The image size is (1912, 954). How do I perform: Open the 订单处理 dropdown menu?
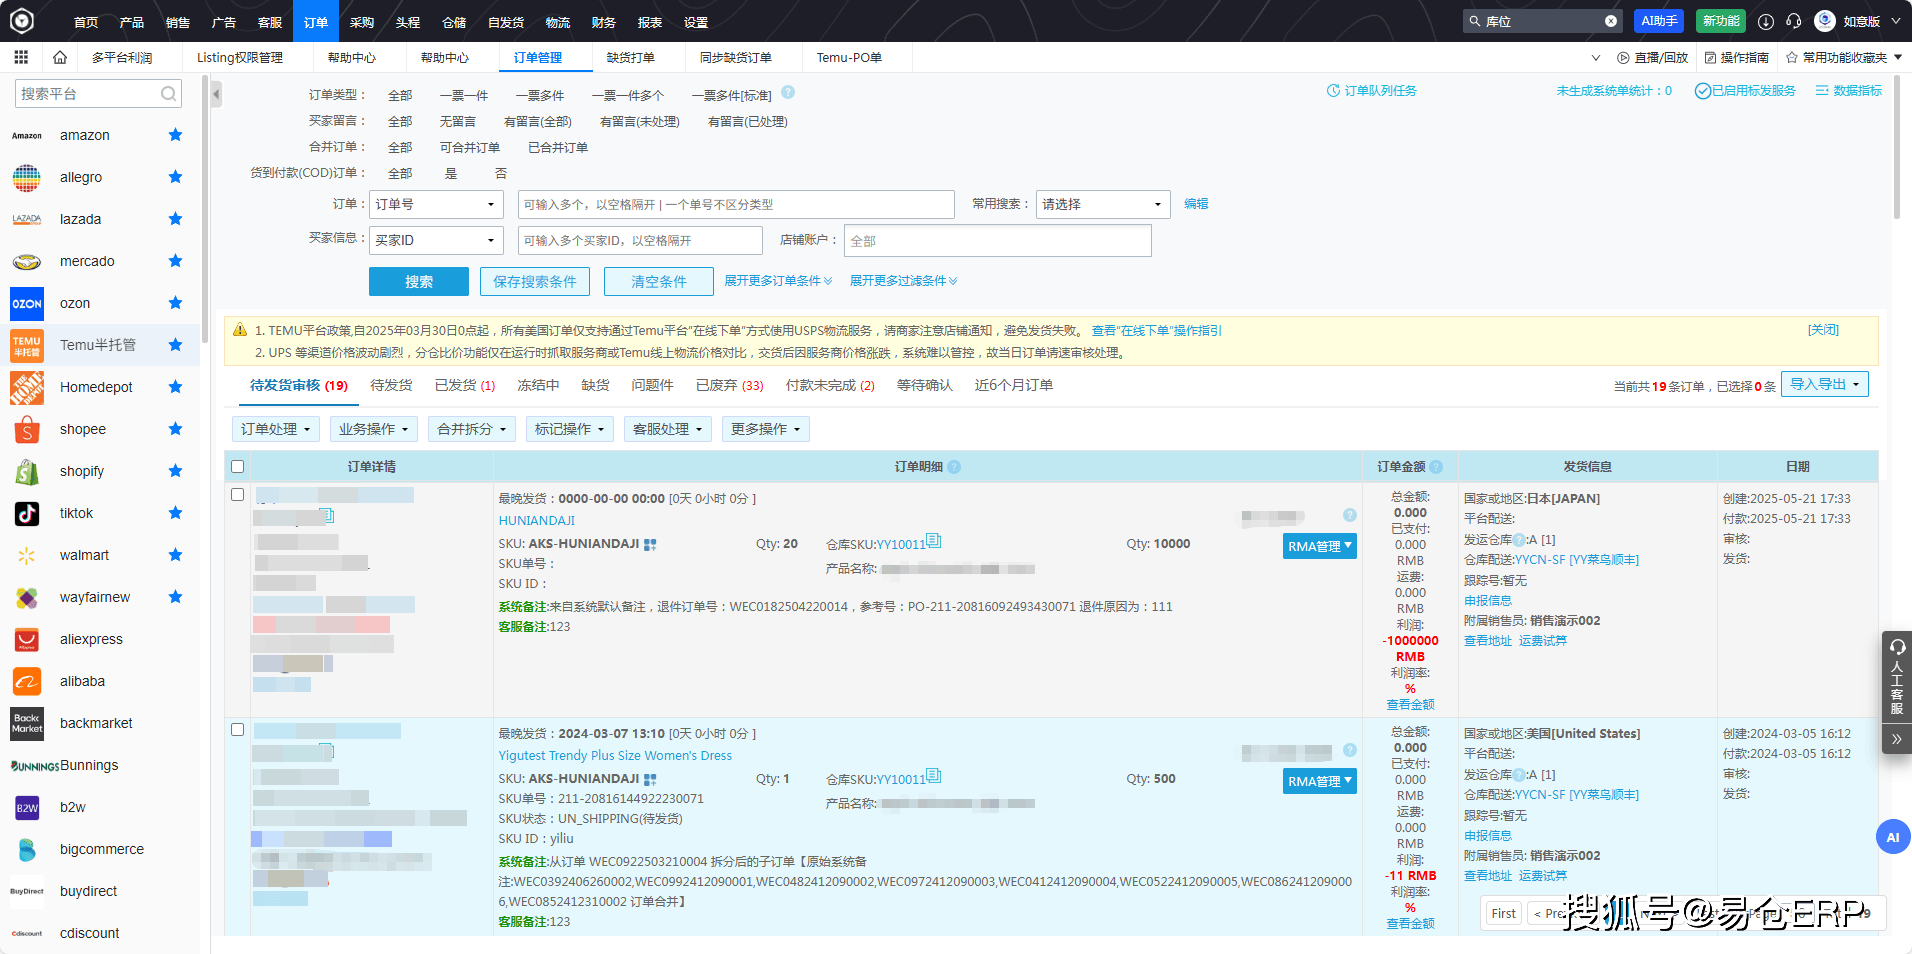pyautogui.click(x=276, y=430)
